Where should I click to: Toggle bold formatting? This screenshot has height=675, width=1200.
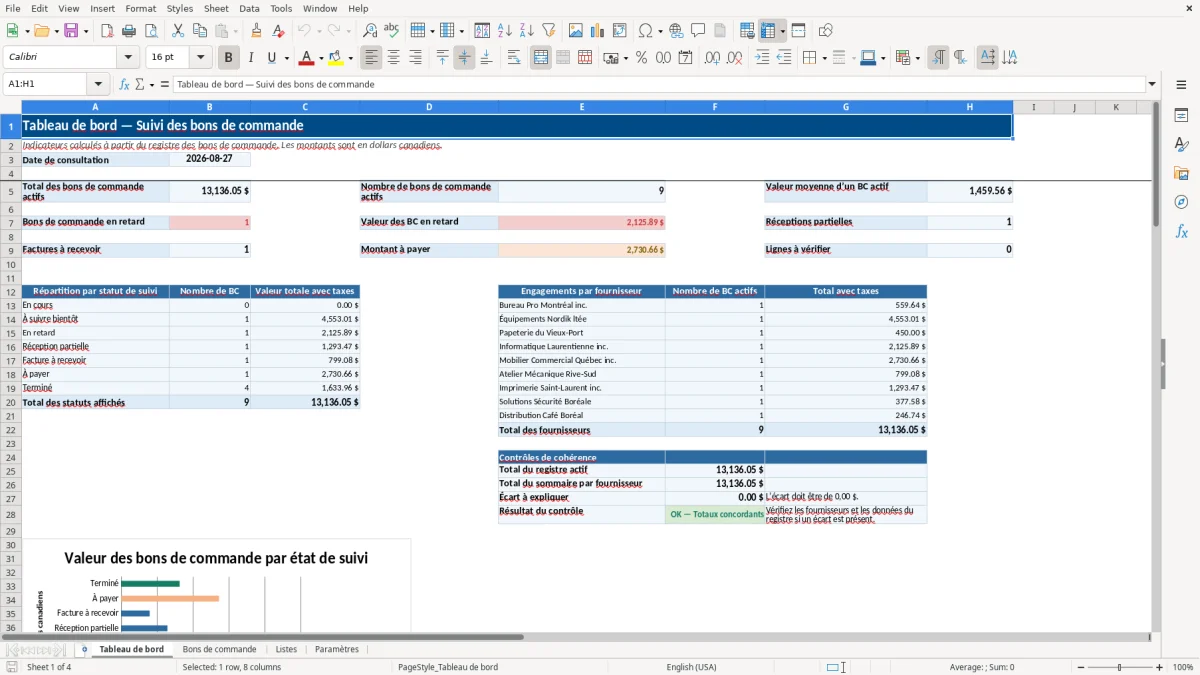point(229,58)
